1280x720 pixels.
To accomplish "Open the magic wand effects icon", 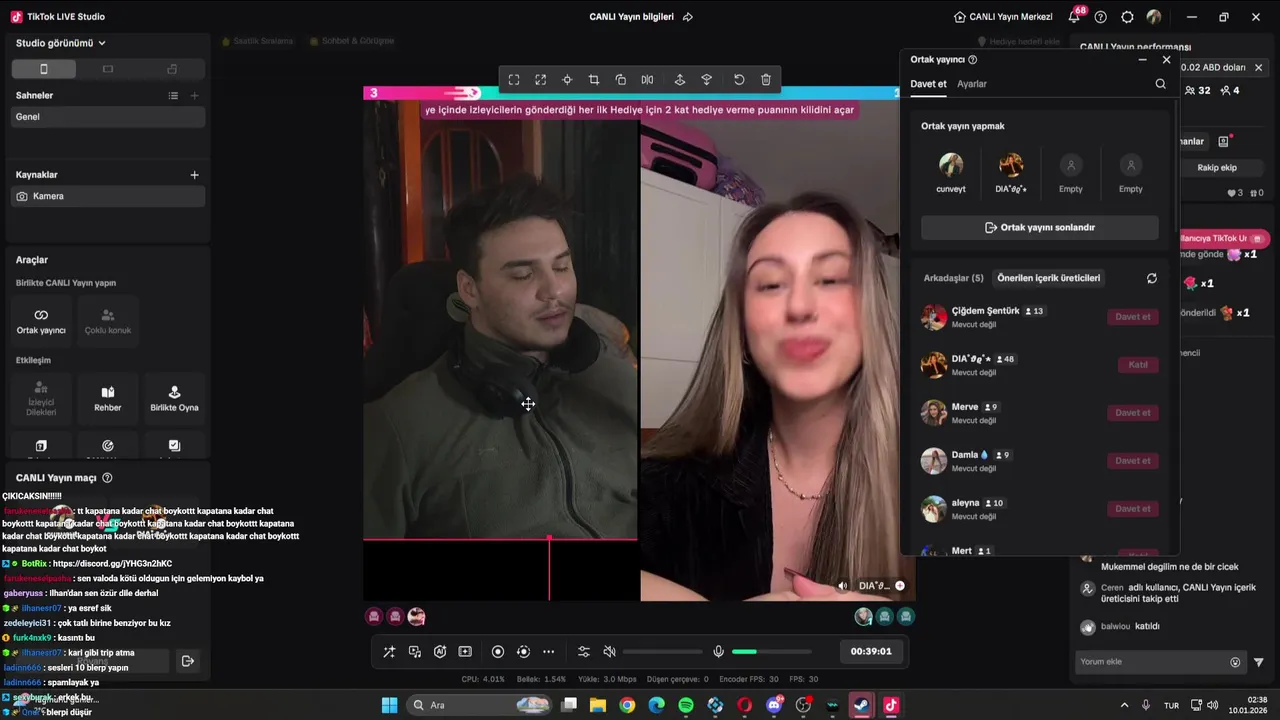I will tap(389, 652).
